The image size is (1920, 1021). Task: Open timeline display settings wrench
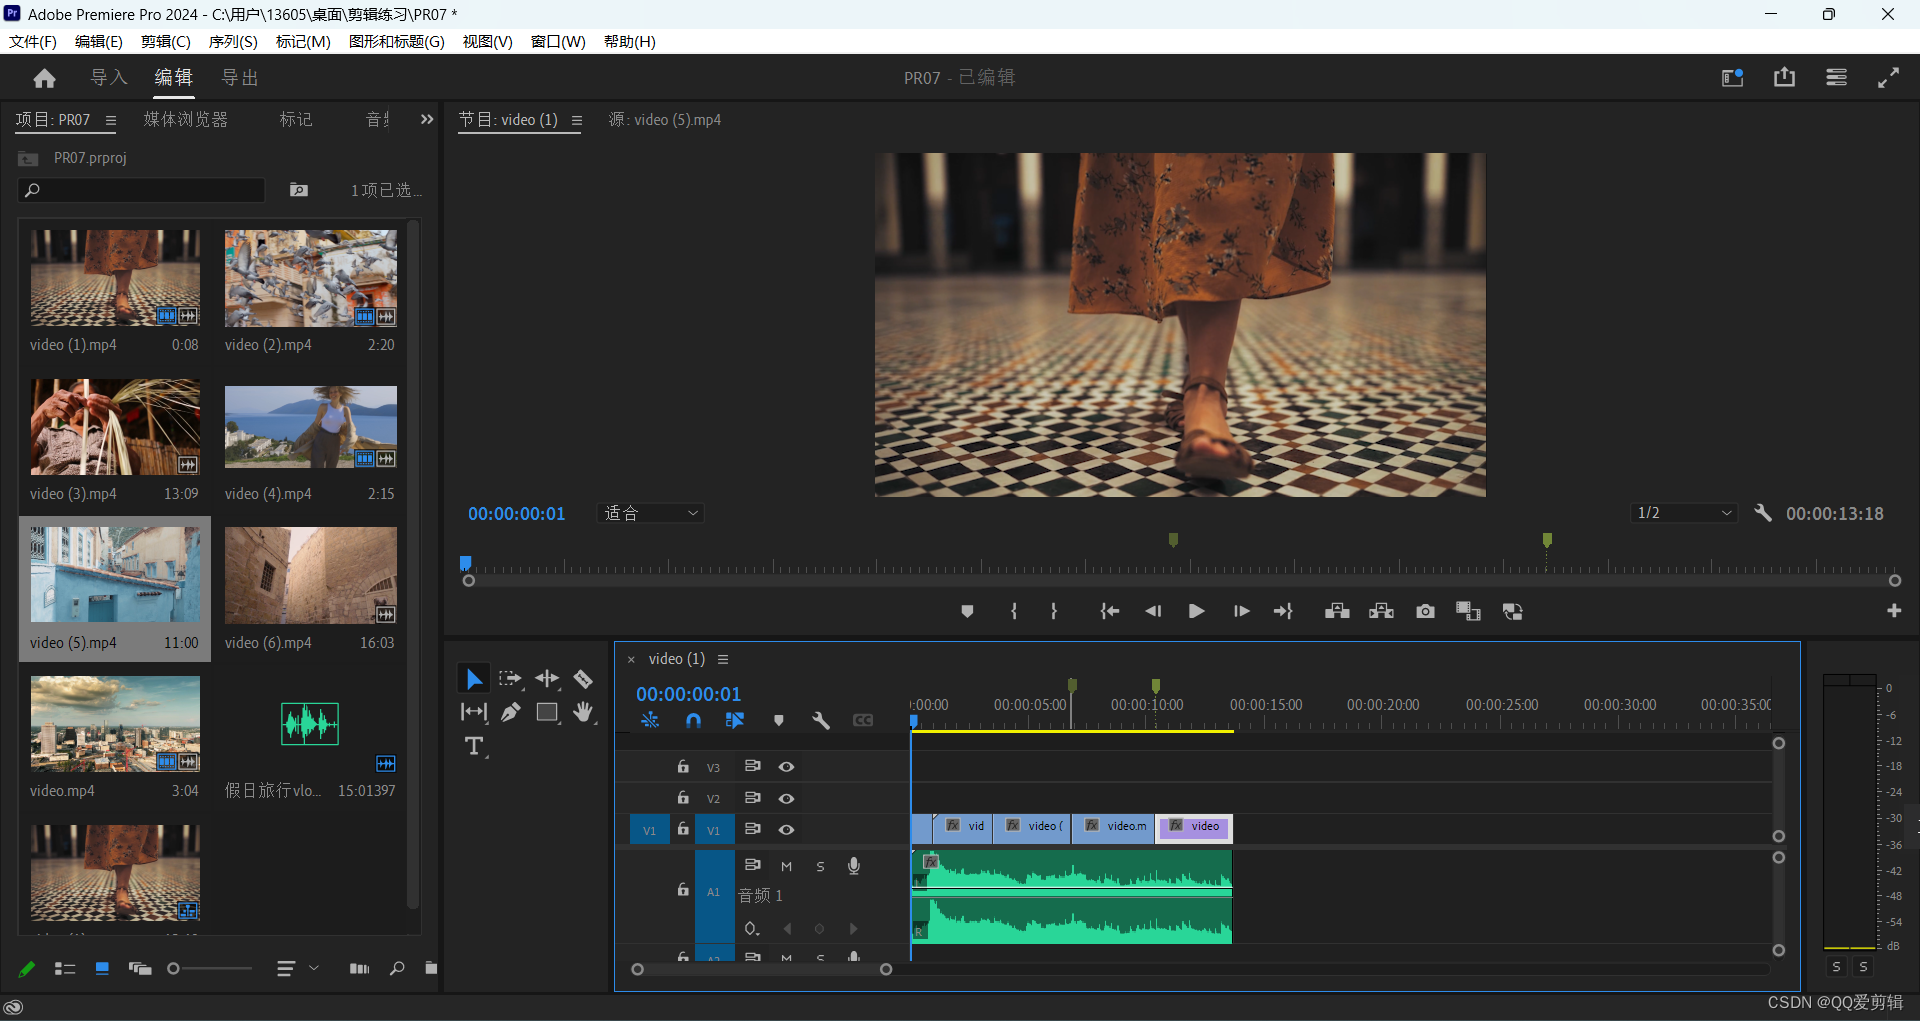coord(821,720)
